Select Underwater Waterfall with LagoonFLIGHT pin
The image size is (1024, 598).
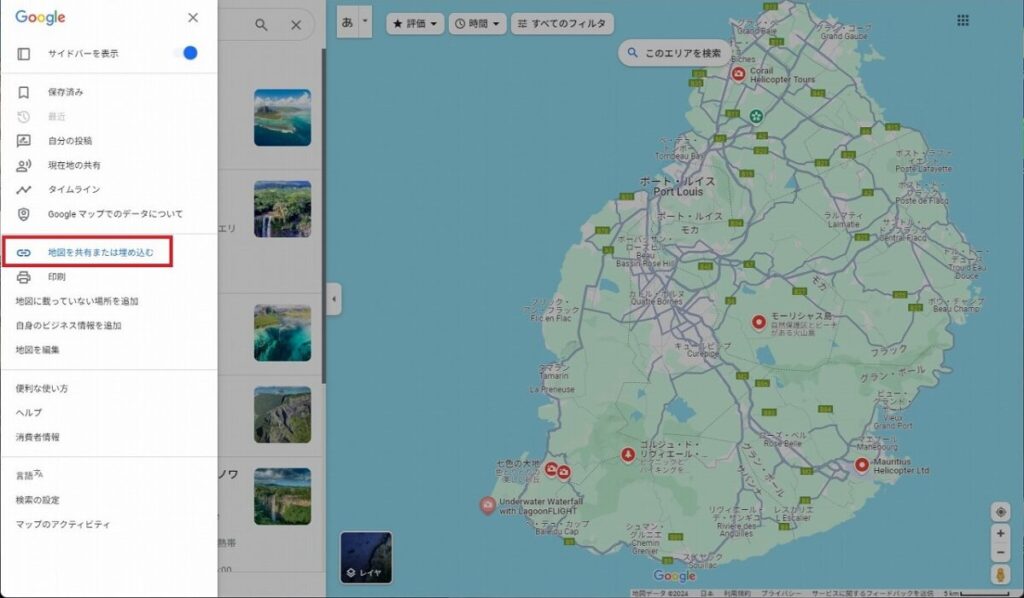click(488, 505)
